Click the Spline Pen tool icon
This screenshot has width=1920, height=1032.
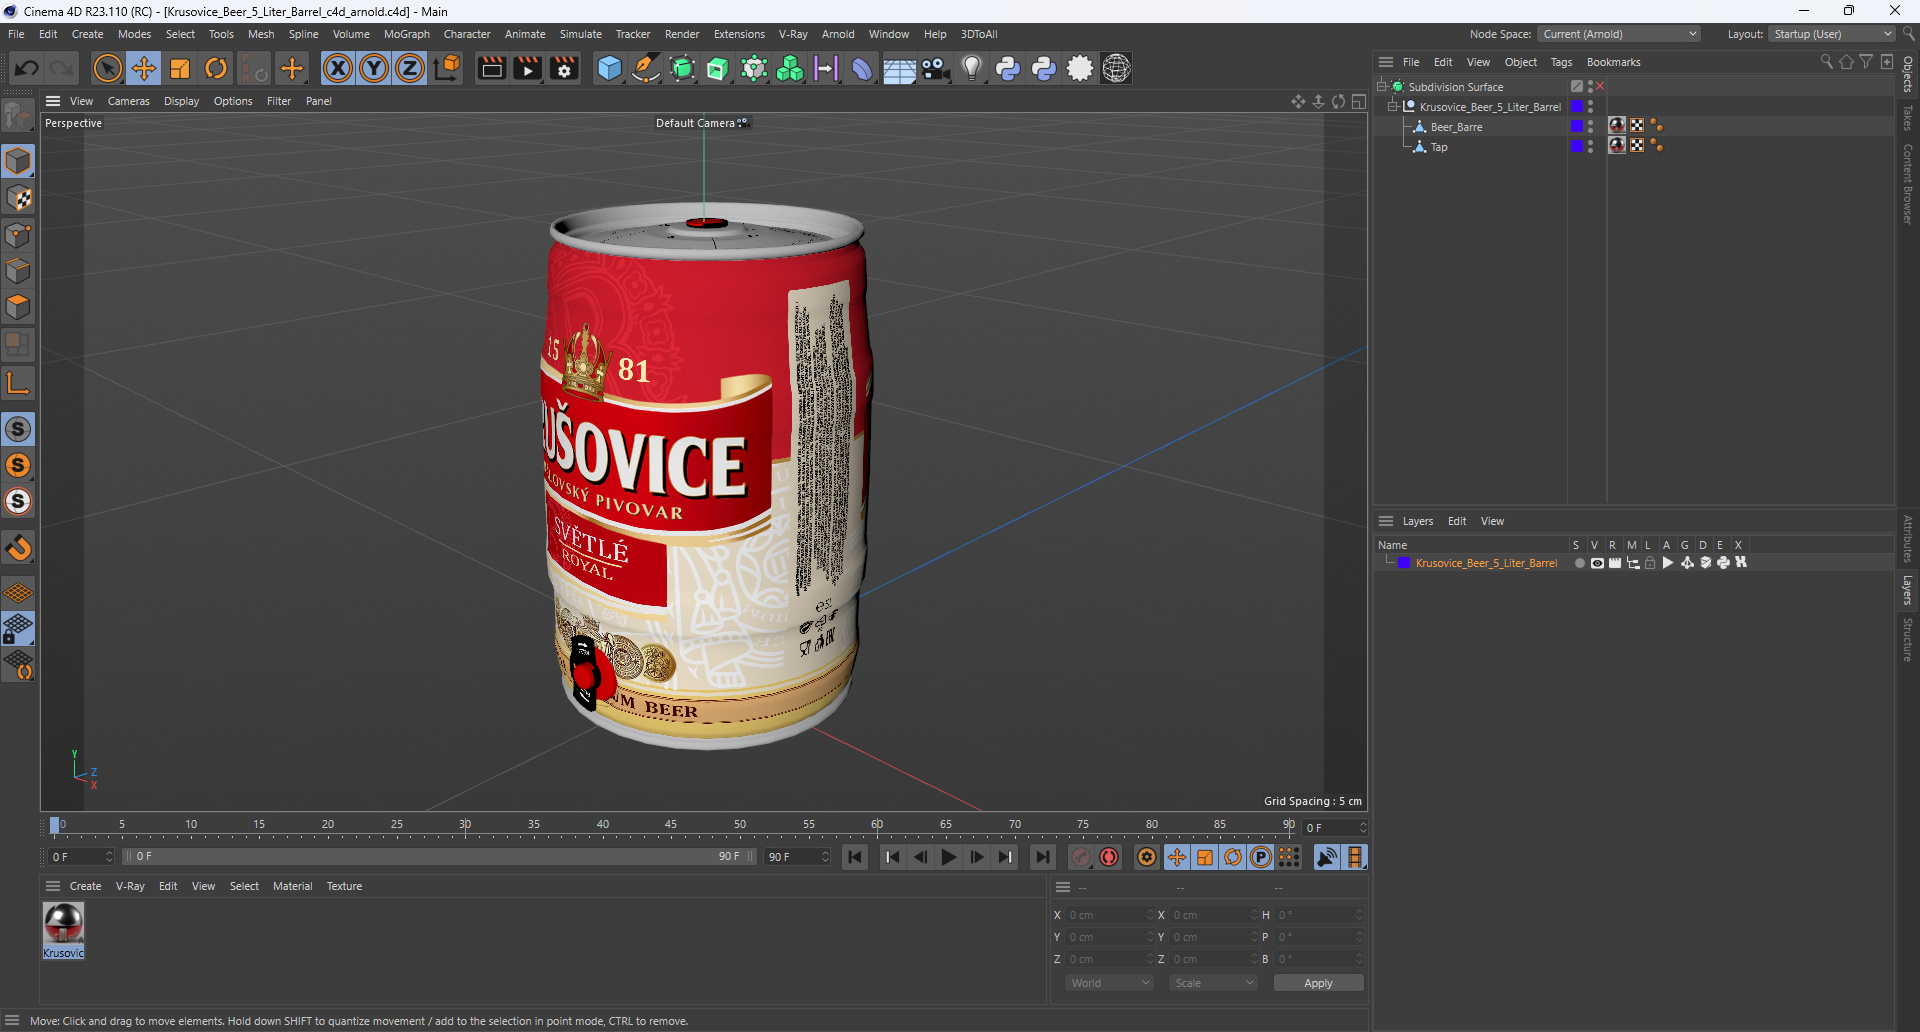(646, 68)
